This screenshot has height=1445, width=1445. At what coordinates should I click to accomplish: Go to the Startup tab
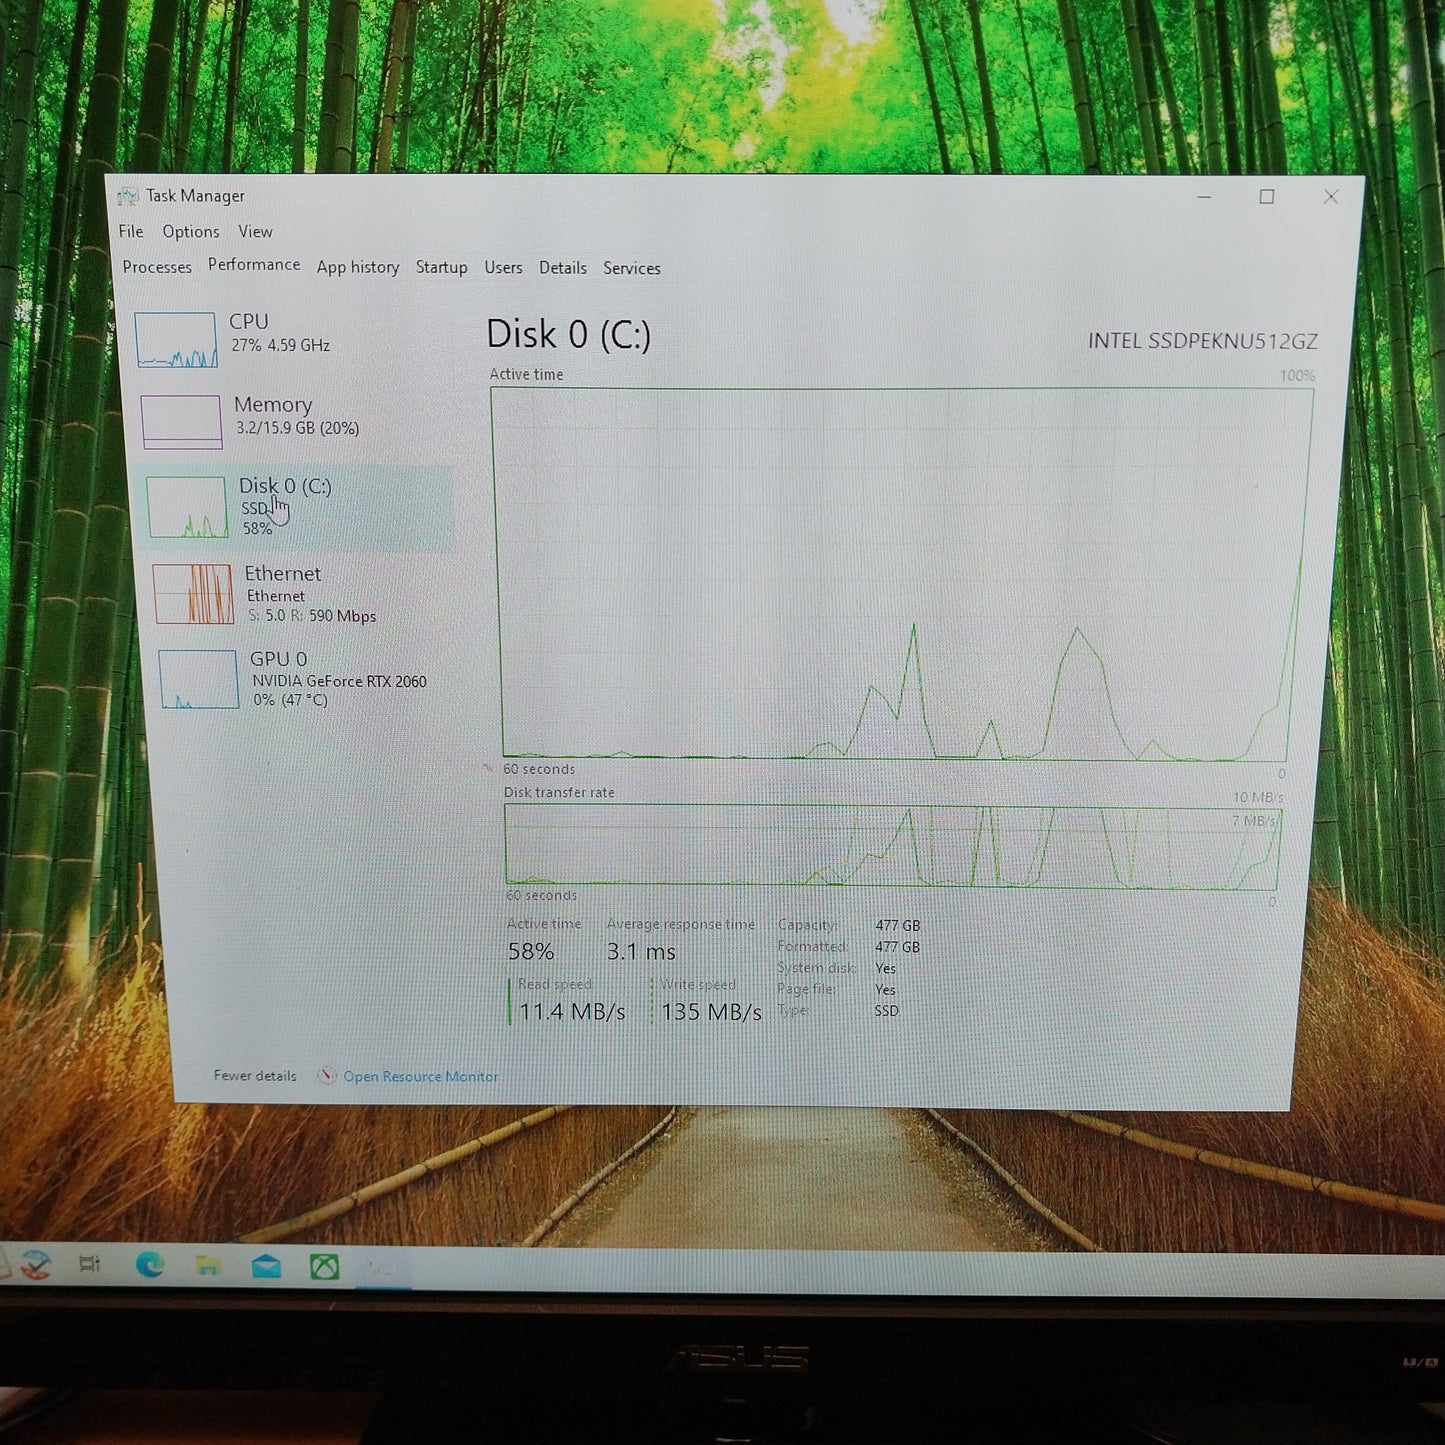[441, 267]
